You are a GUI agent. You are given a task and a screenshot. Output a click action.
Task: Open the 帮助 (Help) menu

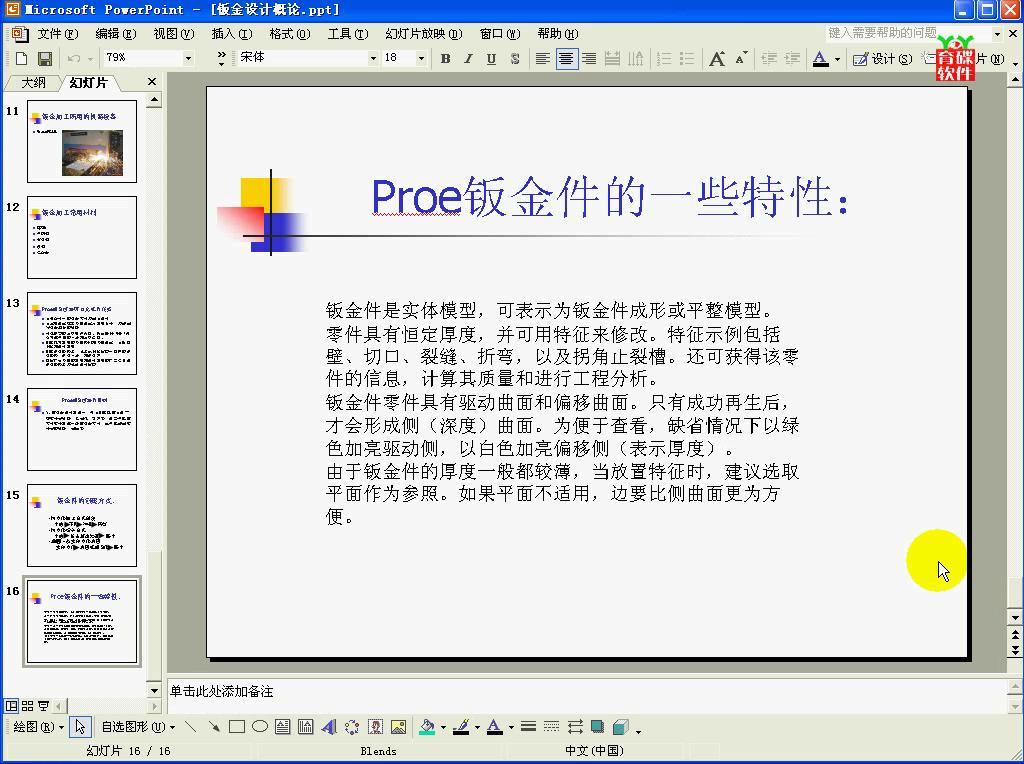pos(558,33)
